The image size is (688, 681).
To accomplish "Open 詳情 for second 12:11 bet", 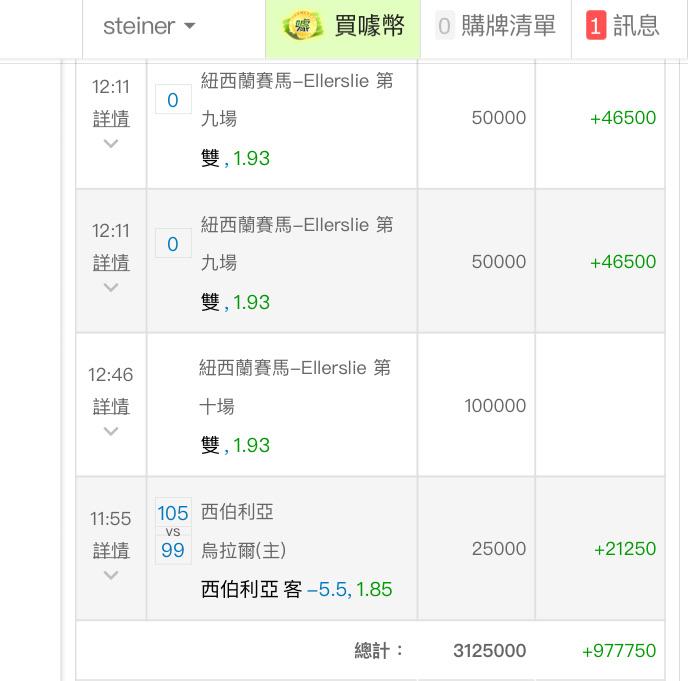I will coord(111,263).
